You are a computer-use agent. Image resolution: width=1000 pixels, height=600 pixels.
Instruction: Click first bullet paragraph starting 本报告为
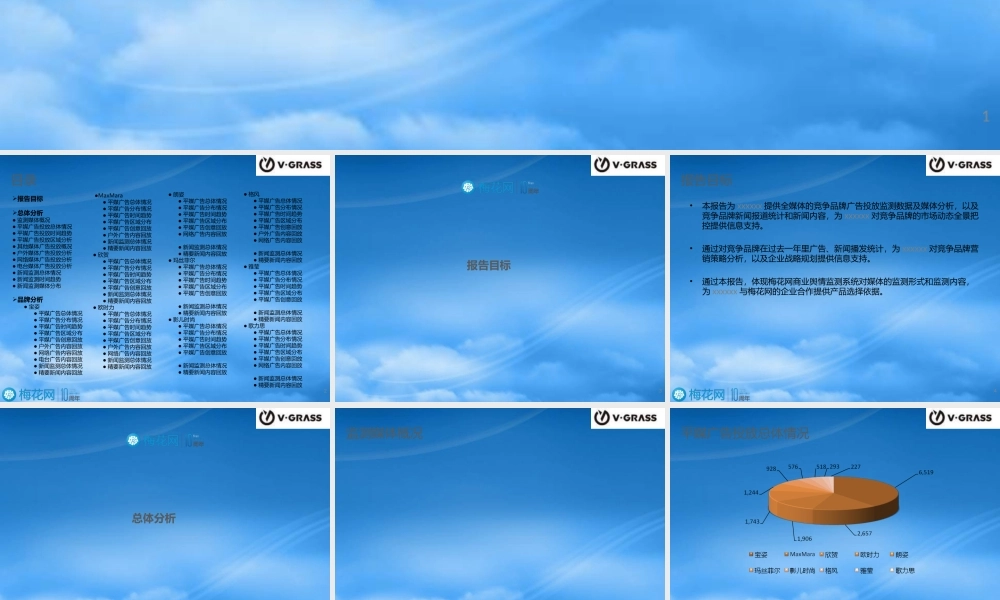click(839, 216)
